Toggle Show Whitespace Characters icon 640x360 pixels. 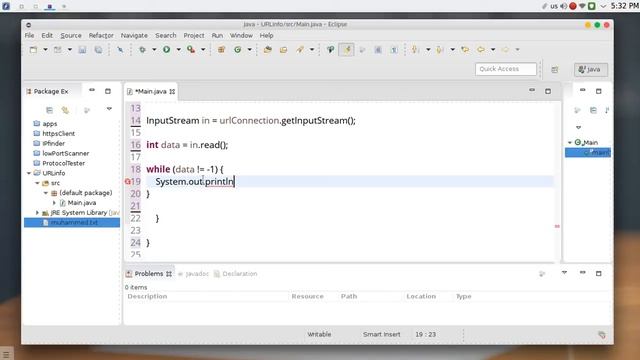(x=394, y=50)
